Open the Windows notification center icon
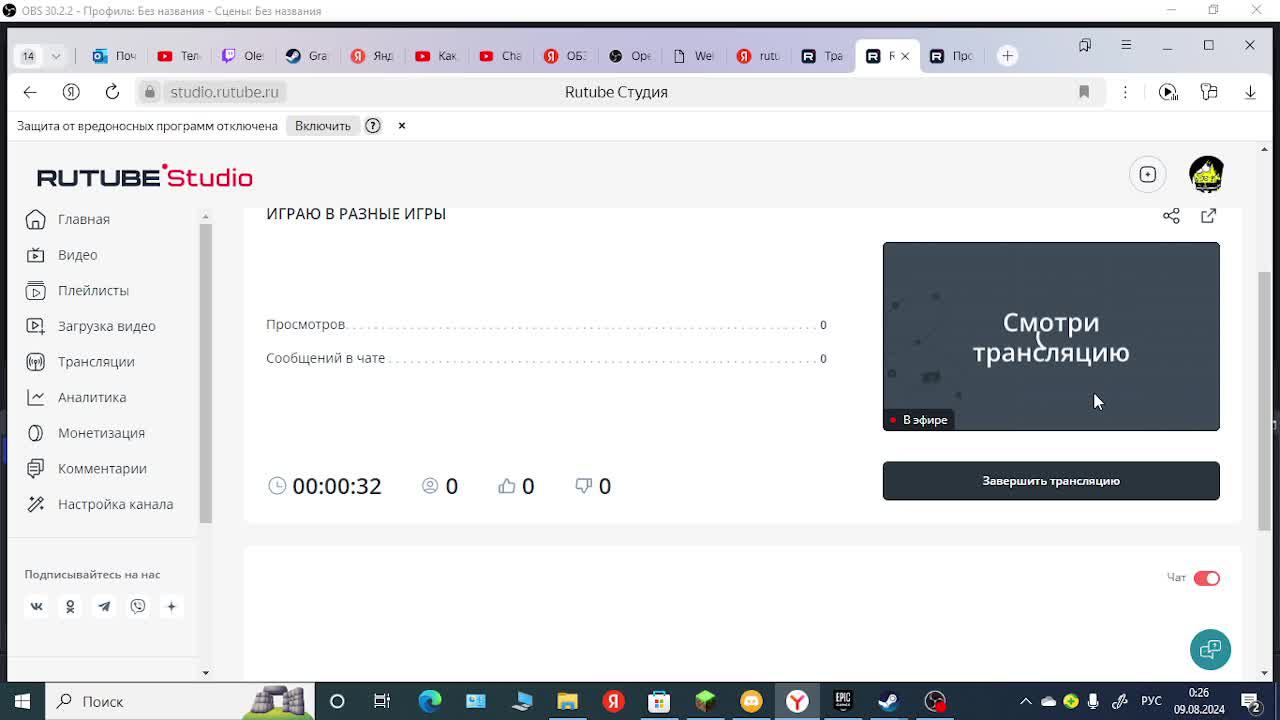The image size is (1280, 720). click(1251, 701)
